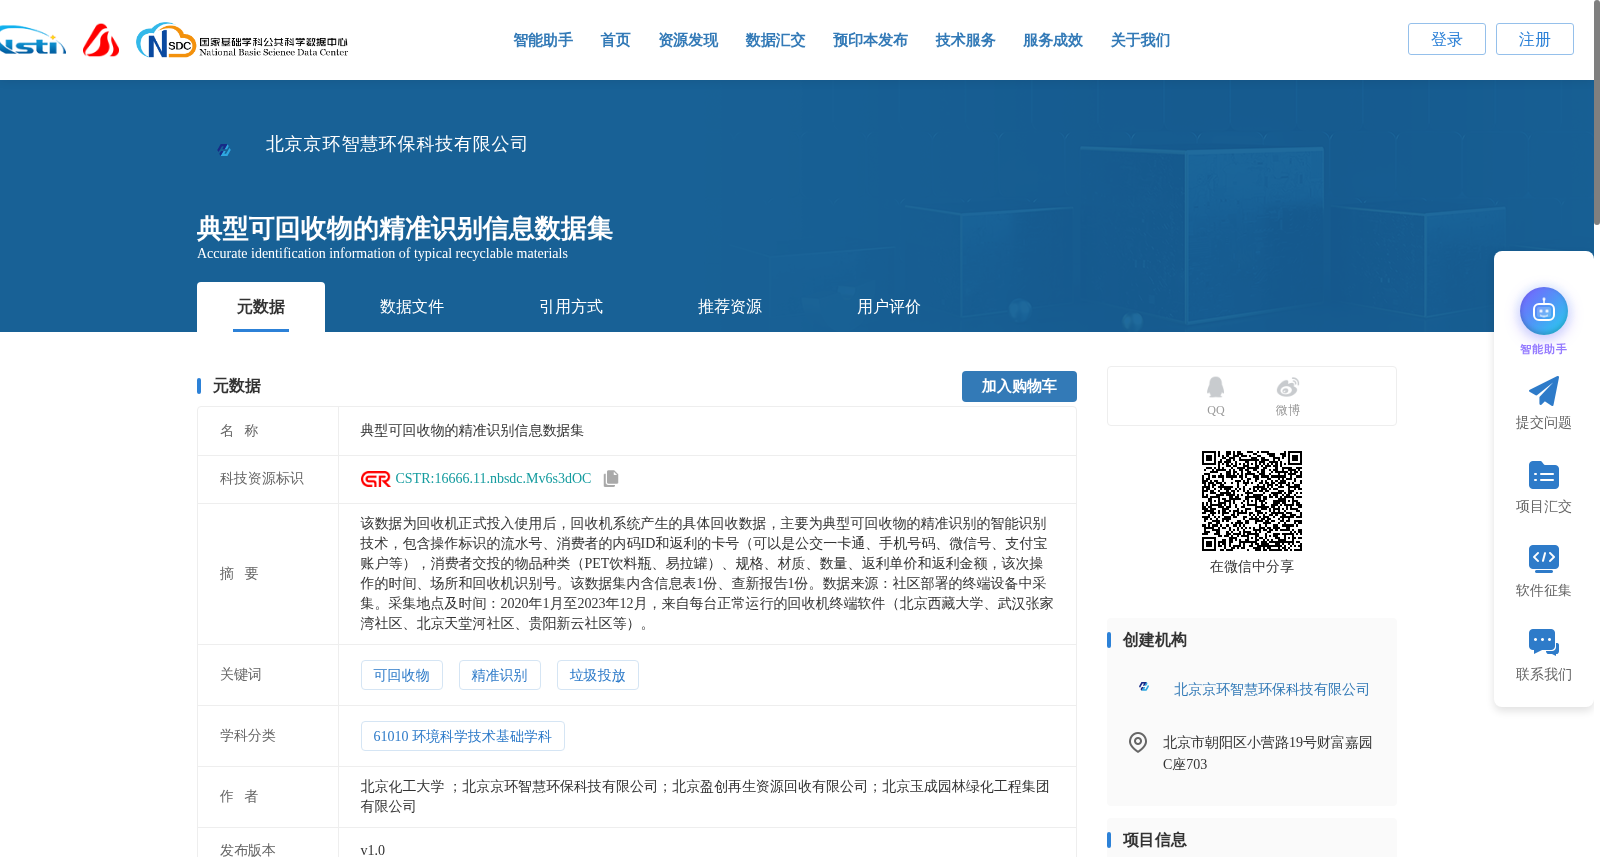Open the smart assistant robot icon

point(1543,311)
